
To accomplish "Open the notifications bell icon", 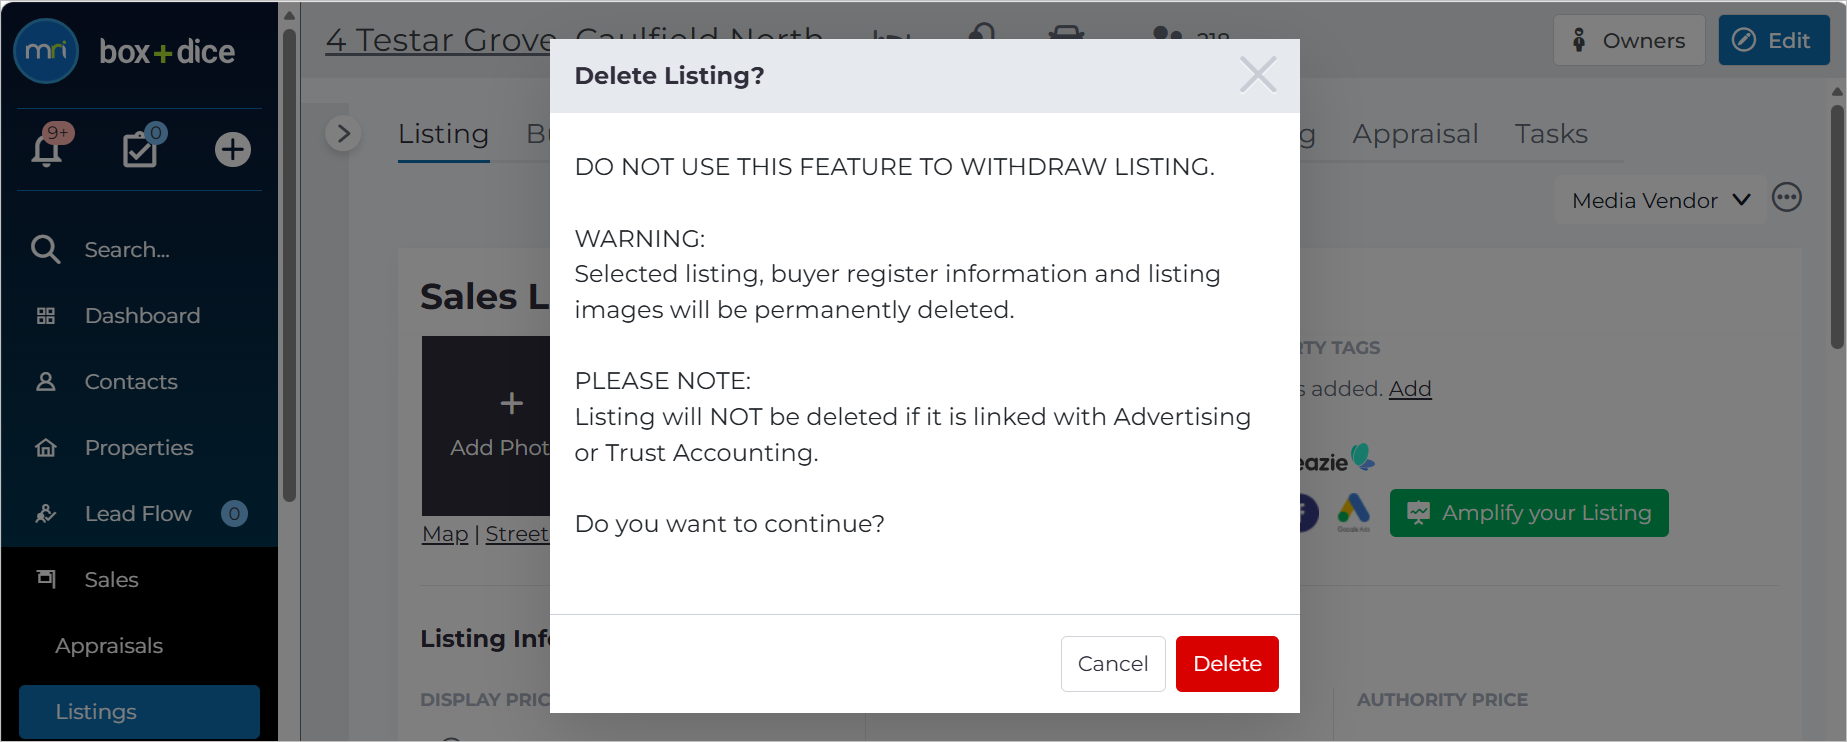I will (x=47, y=148).
